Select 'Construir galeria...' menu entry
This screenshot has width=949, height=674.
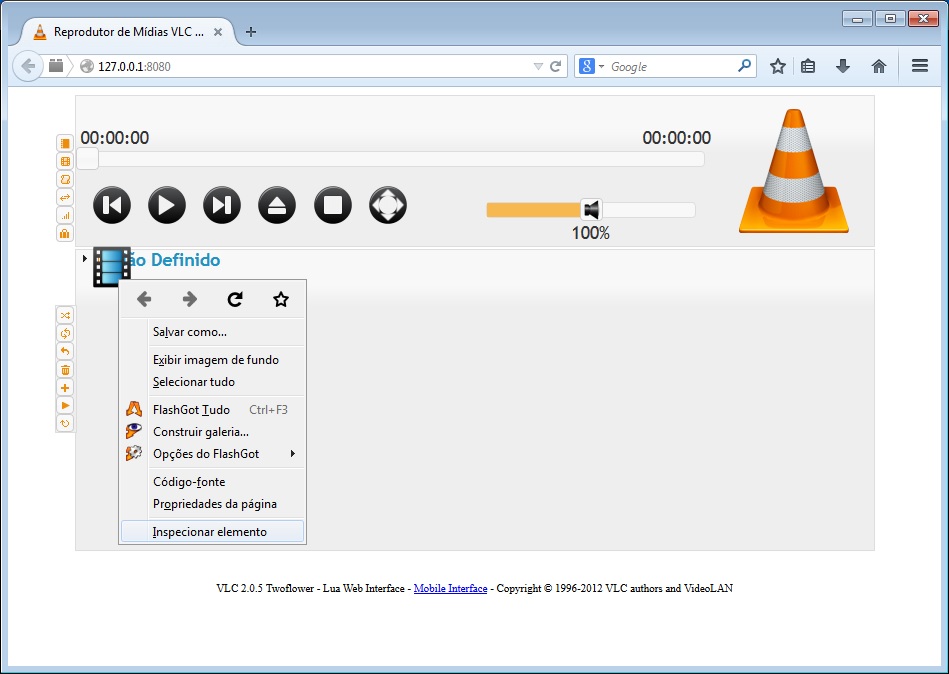(212, 432)
